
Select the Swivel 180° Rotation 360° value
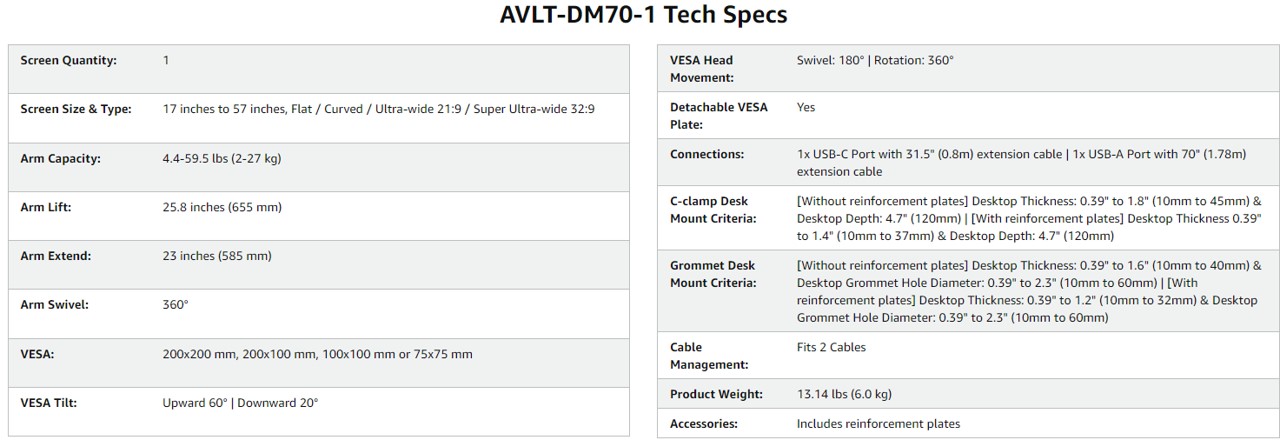coord(875,60)
